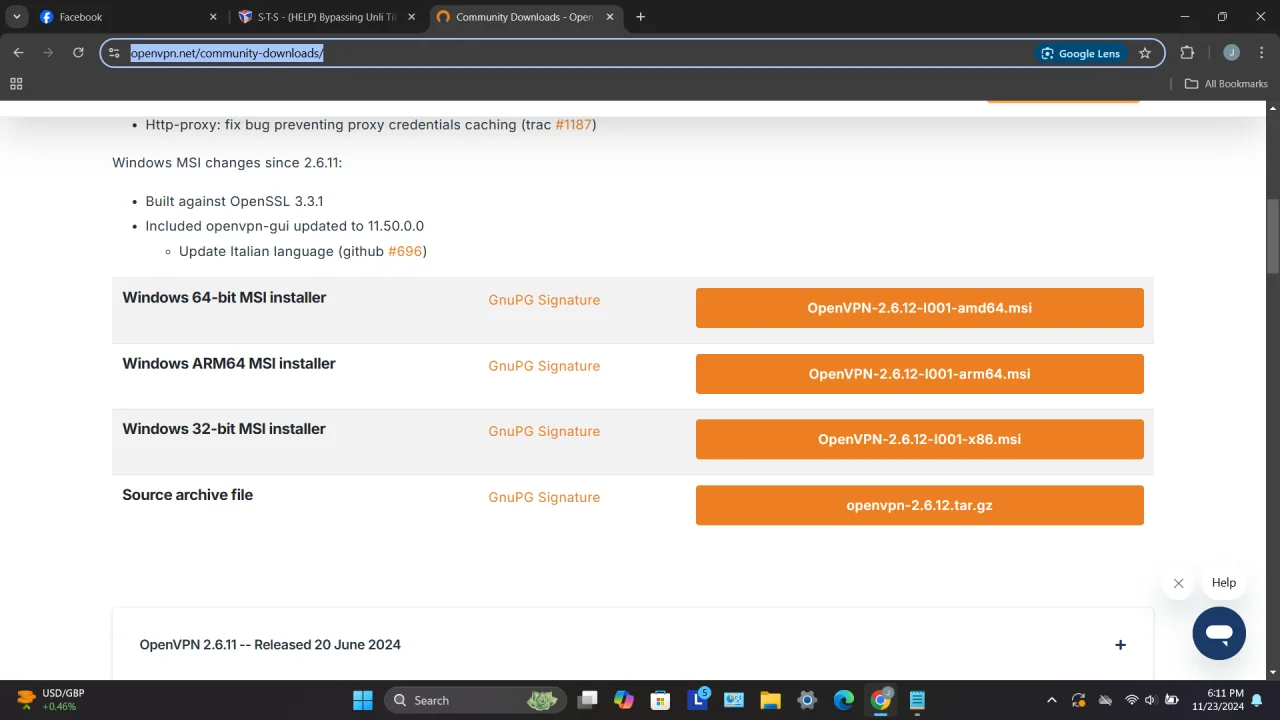Open a new browser tab
Image resolution: width=1280 pixels, height=720 pixels.
pyautogui.click(x=641, y=17)
